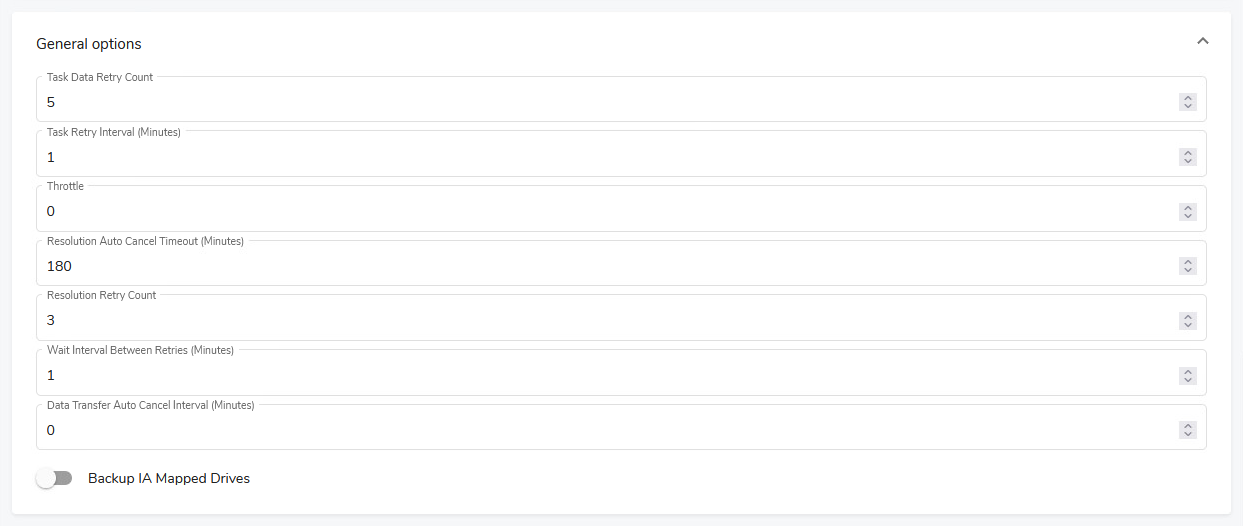
Task: Raise Resolution Auto Cancel Timeout via up arrow
Action: tap(1188, 262)
